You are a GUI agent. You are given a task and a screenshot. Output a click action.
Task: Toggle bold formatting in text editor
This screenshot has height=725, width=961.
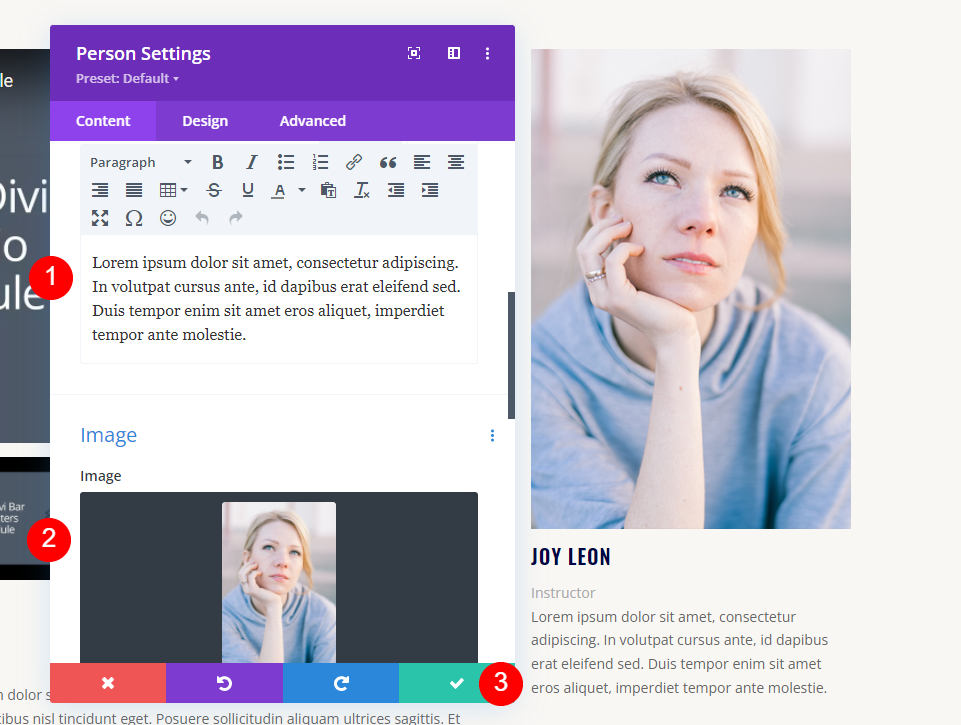(x=217, y=162)
